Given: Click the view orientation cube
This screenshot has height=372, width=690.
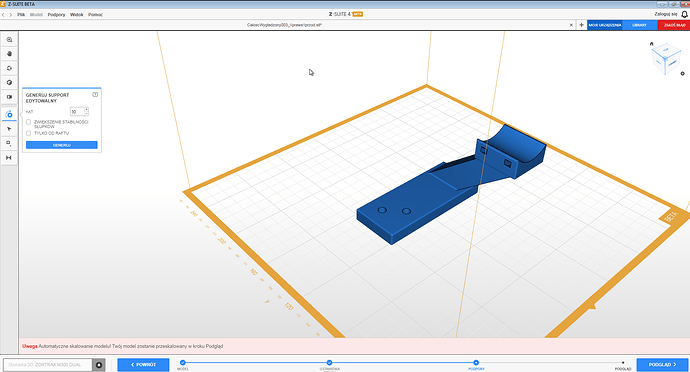Looking at the screenshot, I should (666, 59).
